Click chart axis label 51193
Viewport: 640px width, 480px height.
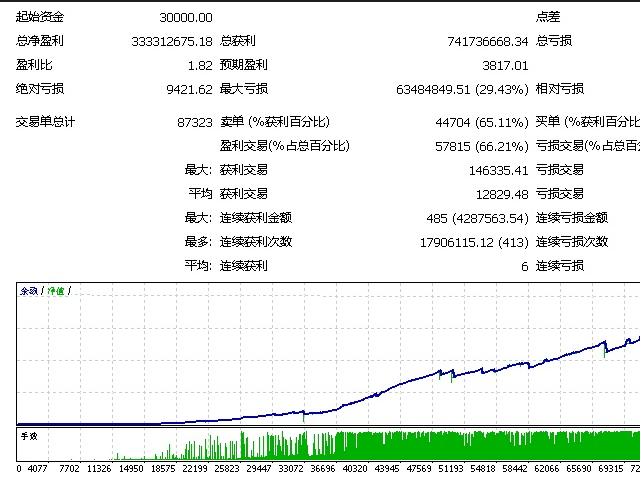click(x=451, y=469)
